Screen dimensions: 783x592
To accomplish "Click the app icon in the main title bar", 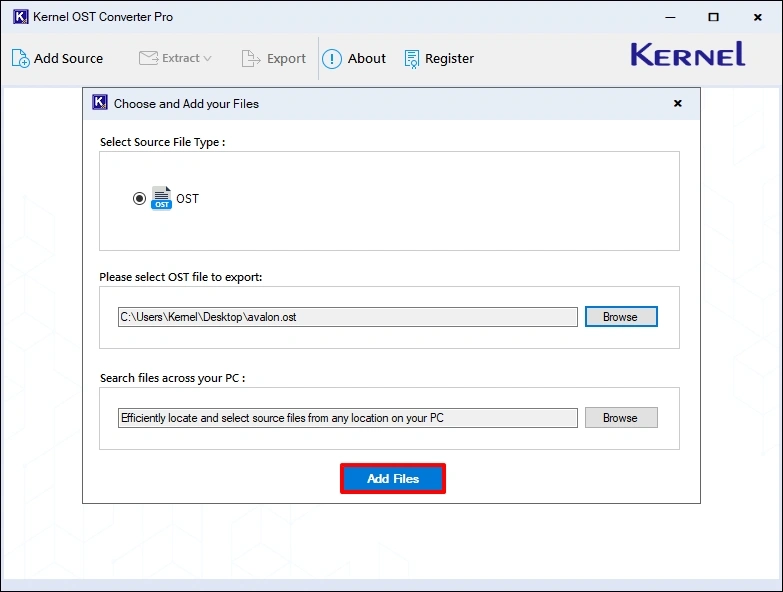I will pyautogui.click(x=20, y=17).
